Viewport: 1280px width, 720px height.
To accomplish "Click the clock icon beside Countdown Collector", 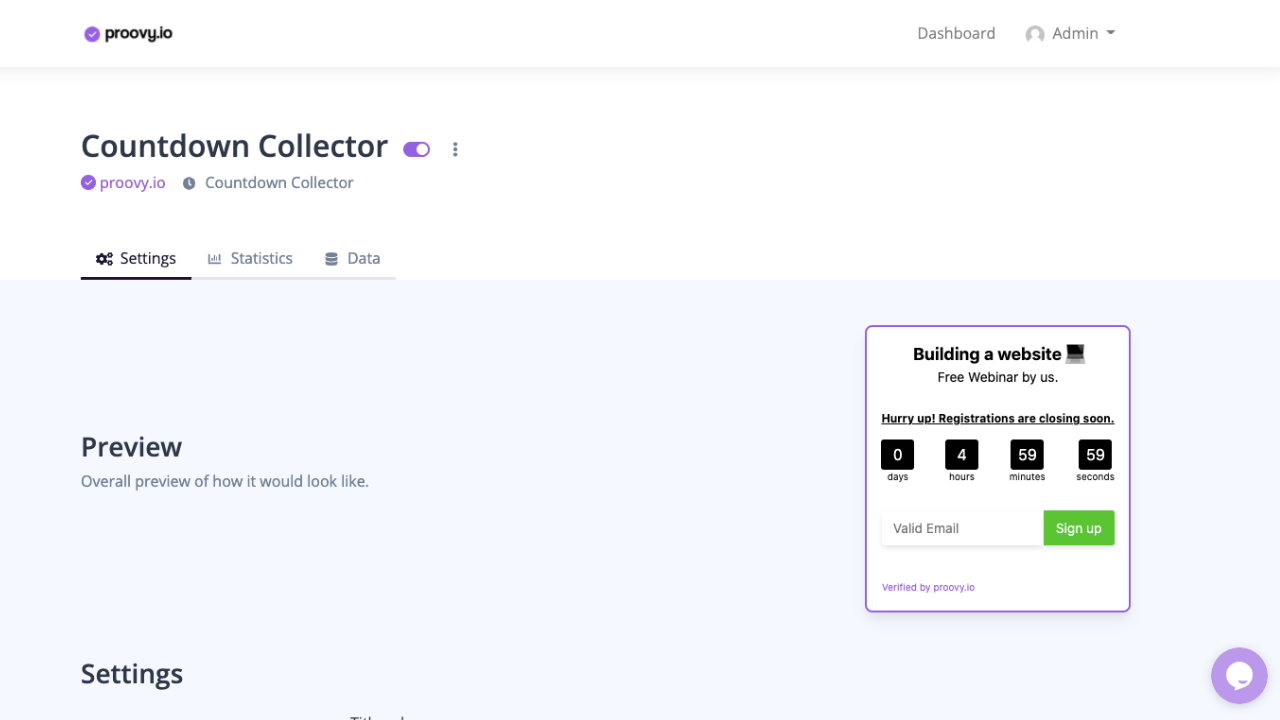I will pyautogui.click(x=189, y=183).
